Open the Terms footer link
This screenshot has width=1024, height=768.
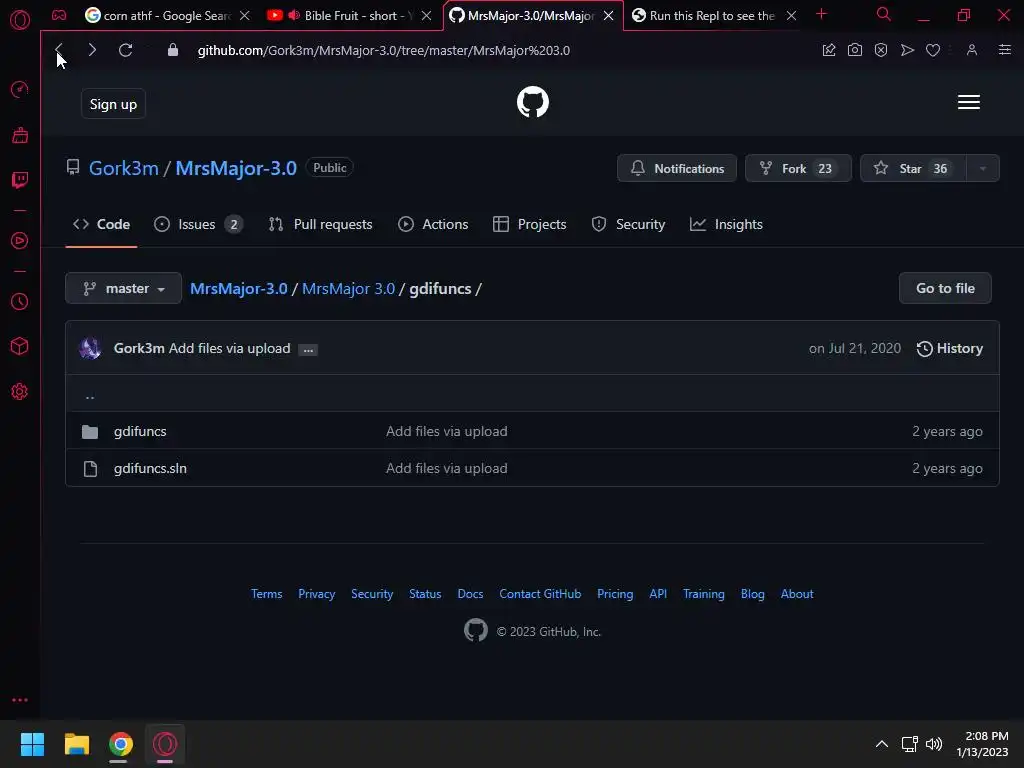(266, 594)
